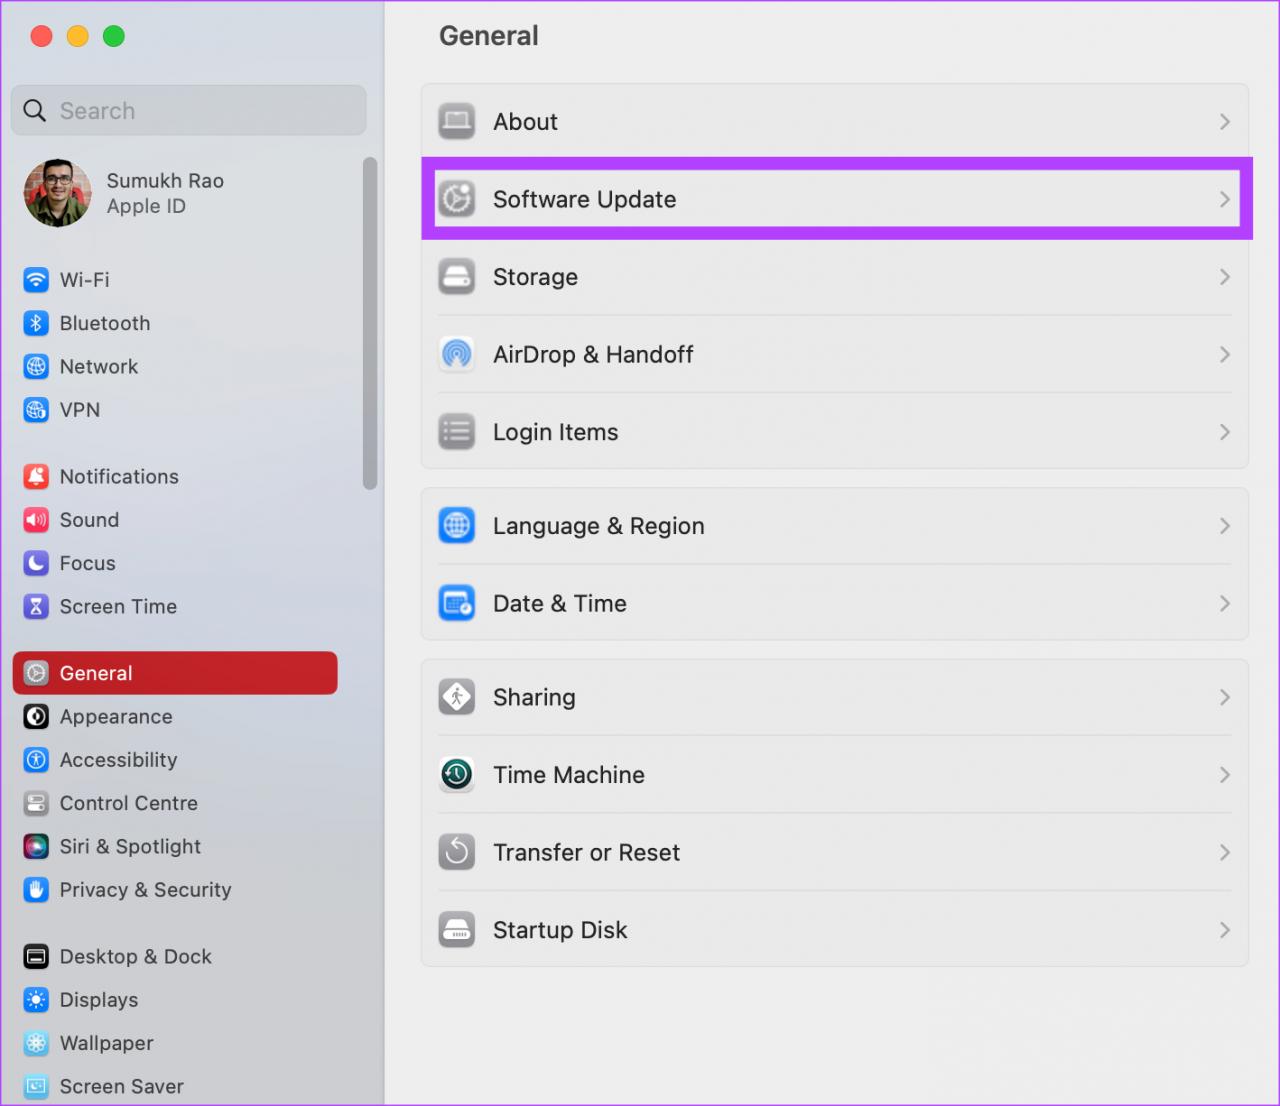Screen dimensions: 1280x1106
Task: Click the Bluetooth icon in sidebar
Action: click(36, 323)
